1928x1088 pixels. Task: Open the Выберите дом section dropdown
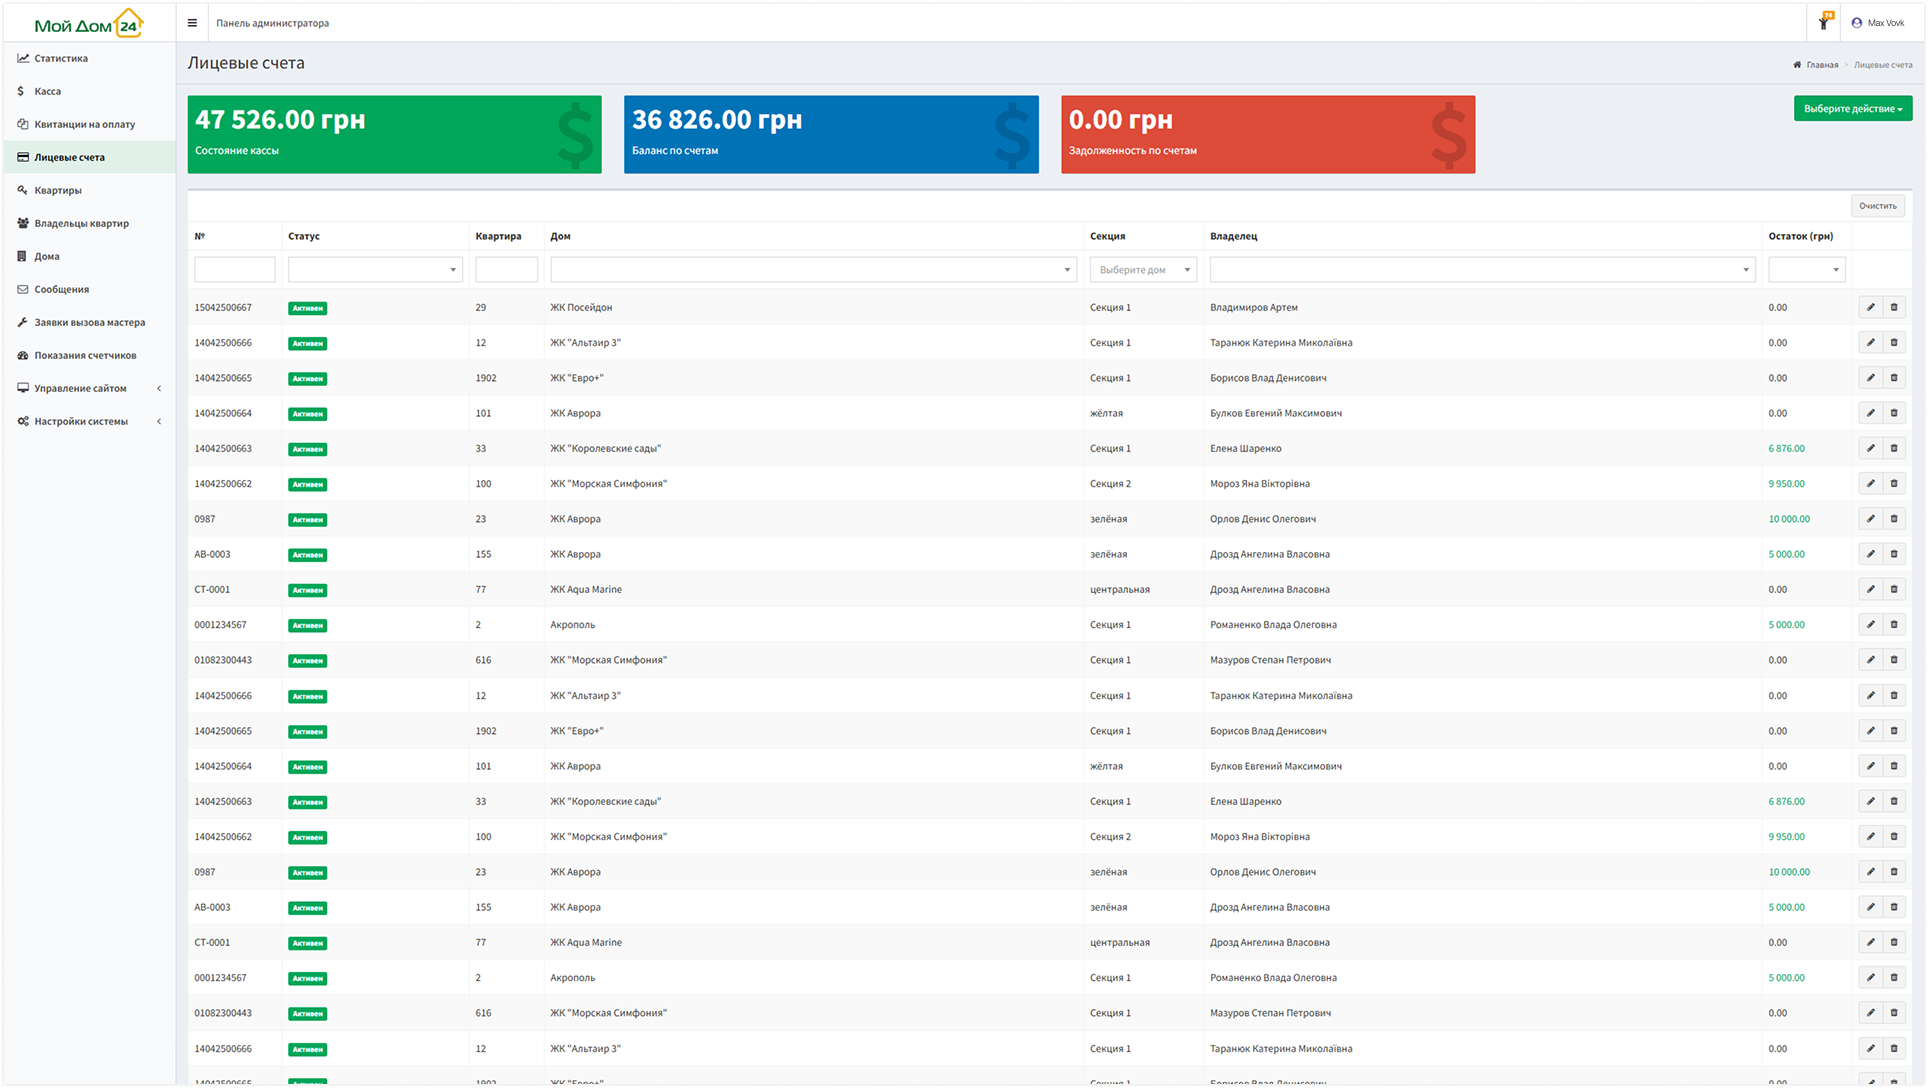pos(1143,270)
